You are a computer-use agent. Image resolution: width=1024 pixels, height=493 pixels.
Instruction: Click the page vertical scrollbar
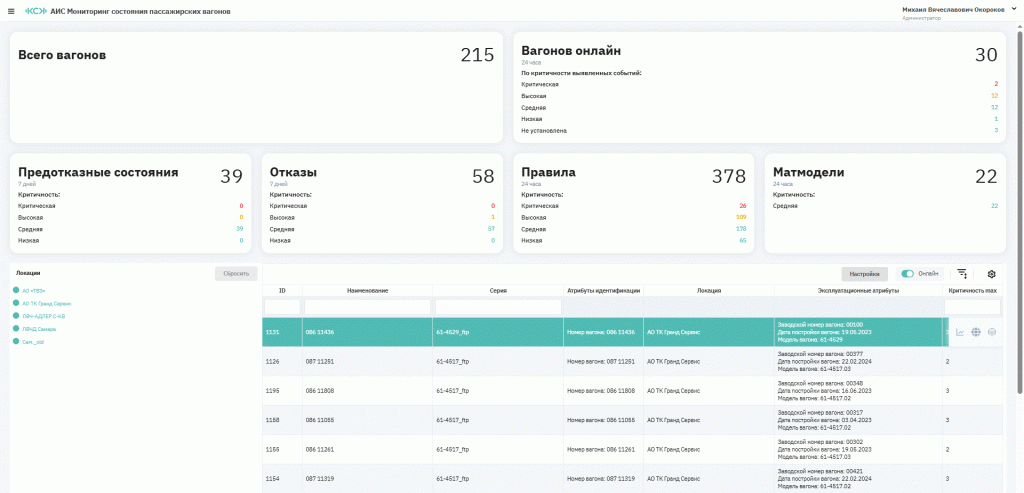coord(1019,200)
